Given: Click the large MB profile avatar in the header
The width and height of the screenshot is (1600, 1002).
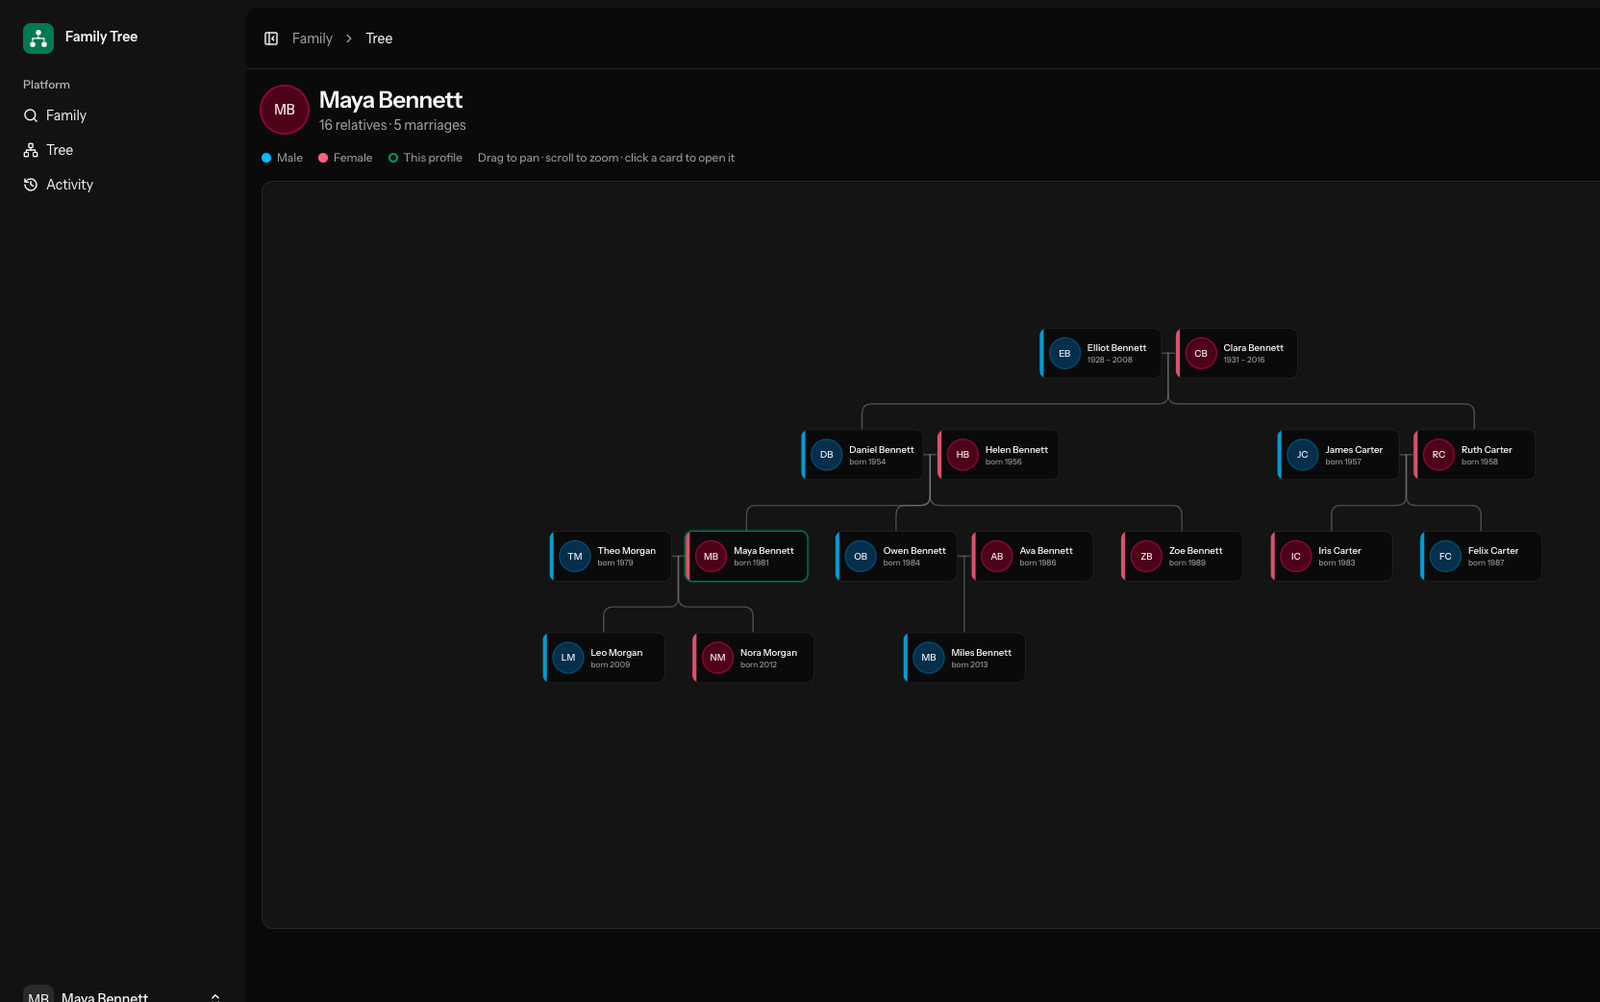Looking at the screenshot, I should click(x=284, y=110).
